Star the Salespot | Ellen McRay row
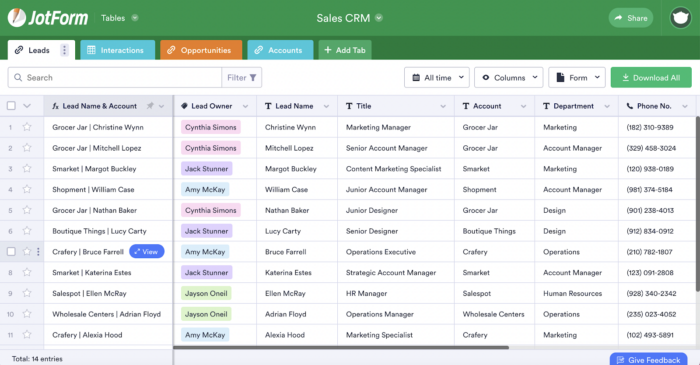 click(27, 293)
